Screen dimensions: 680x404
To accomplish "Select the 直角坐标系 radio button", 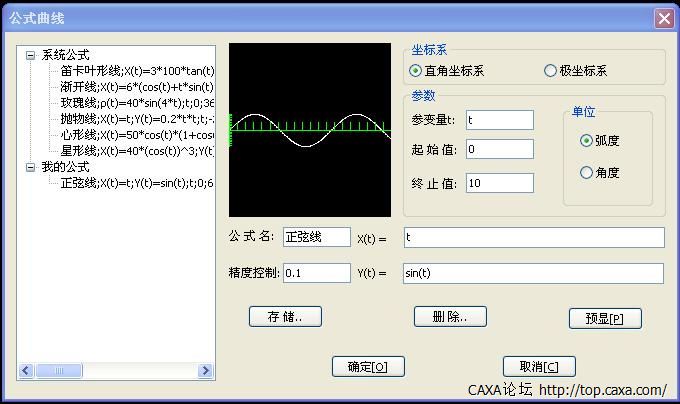I will [415, 70].
